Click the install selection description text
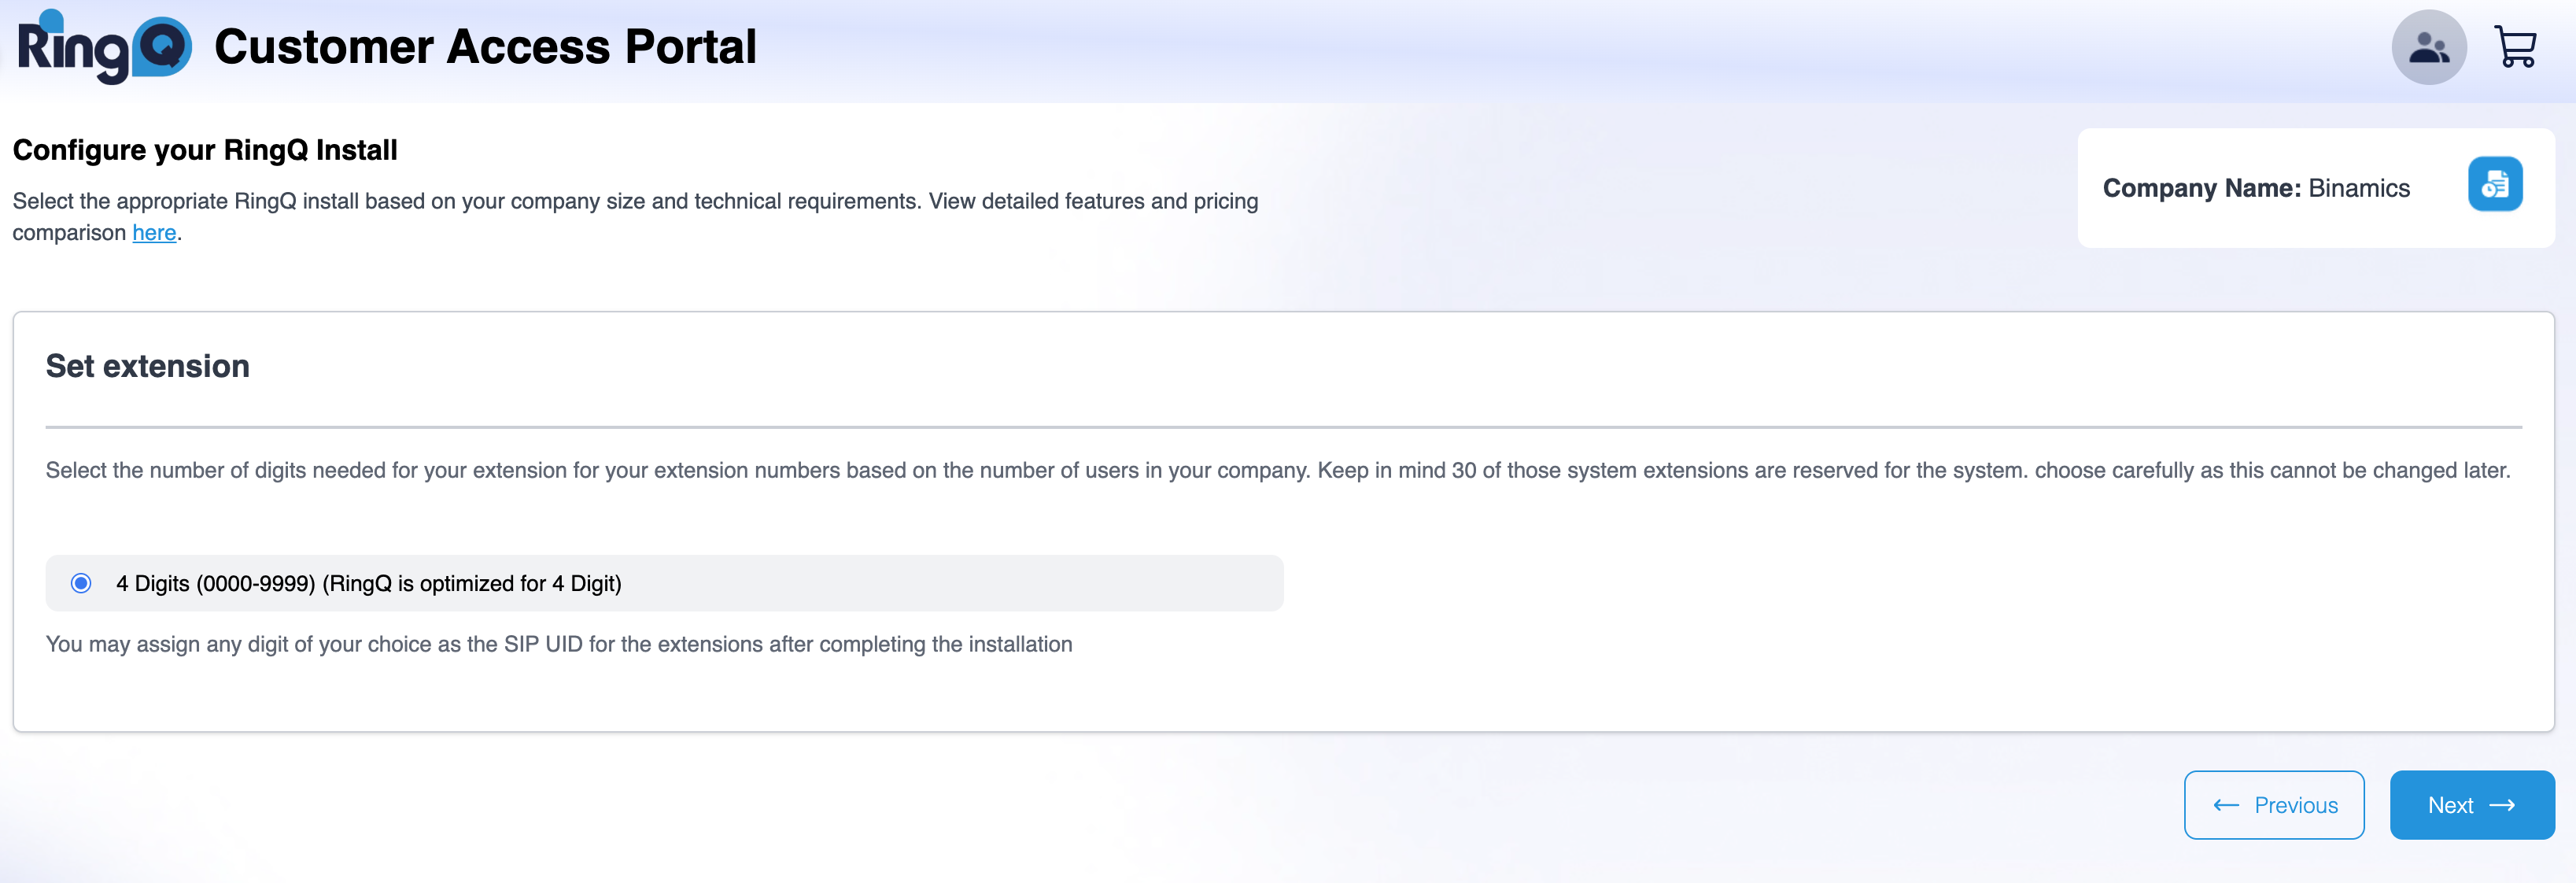This screenshot has width=2576, height=883. tap(635, 202)
